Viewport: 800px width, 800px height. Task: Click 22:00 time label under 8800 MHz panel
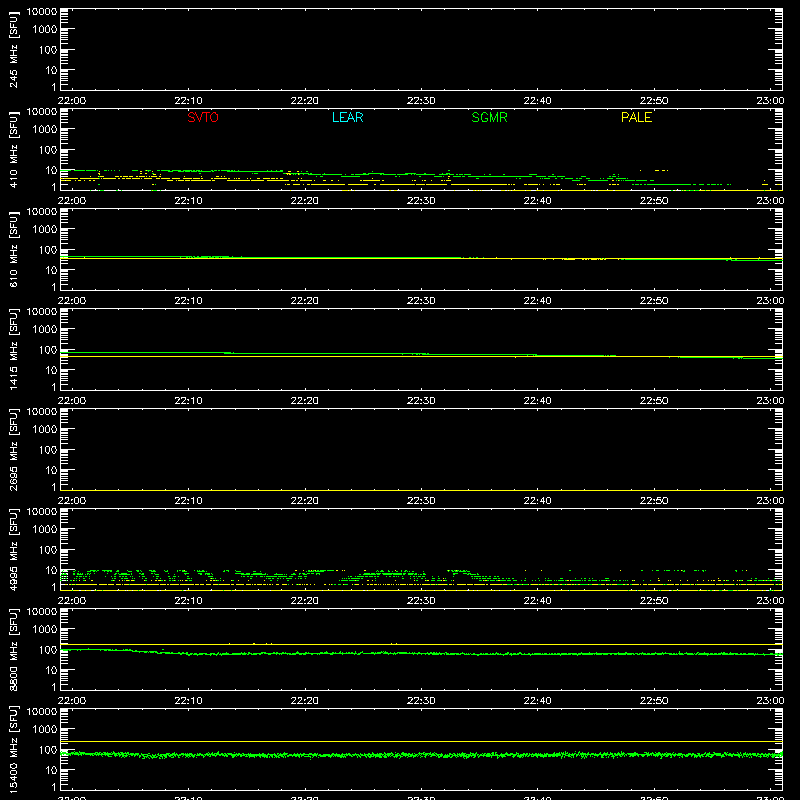pyautogui.click(x=72, y=701)
